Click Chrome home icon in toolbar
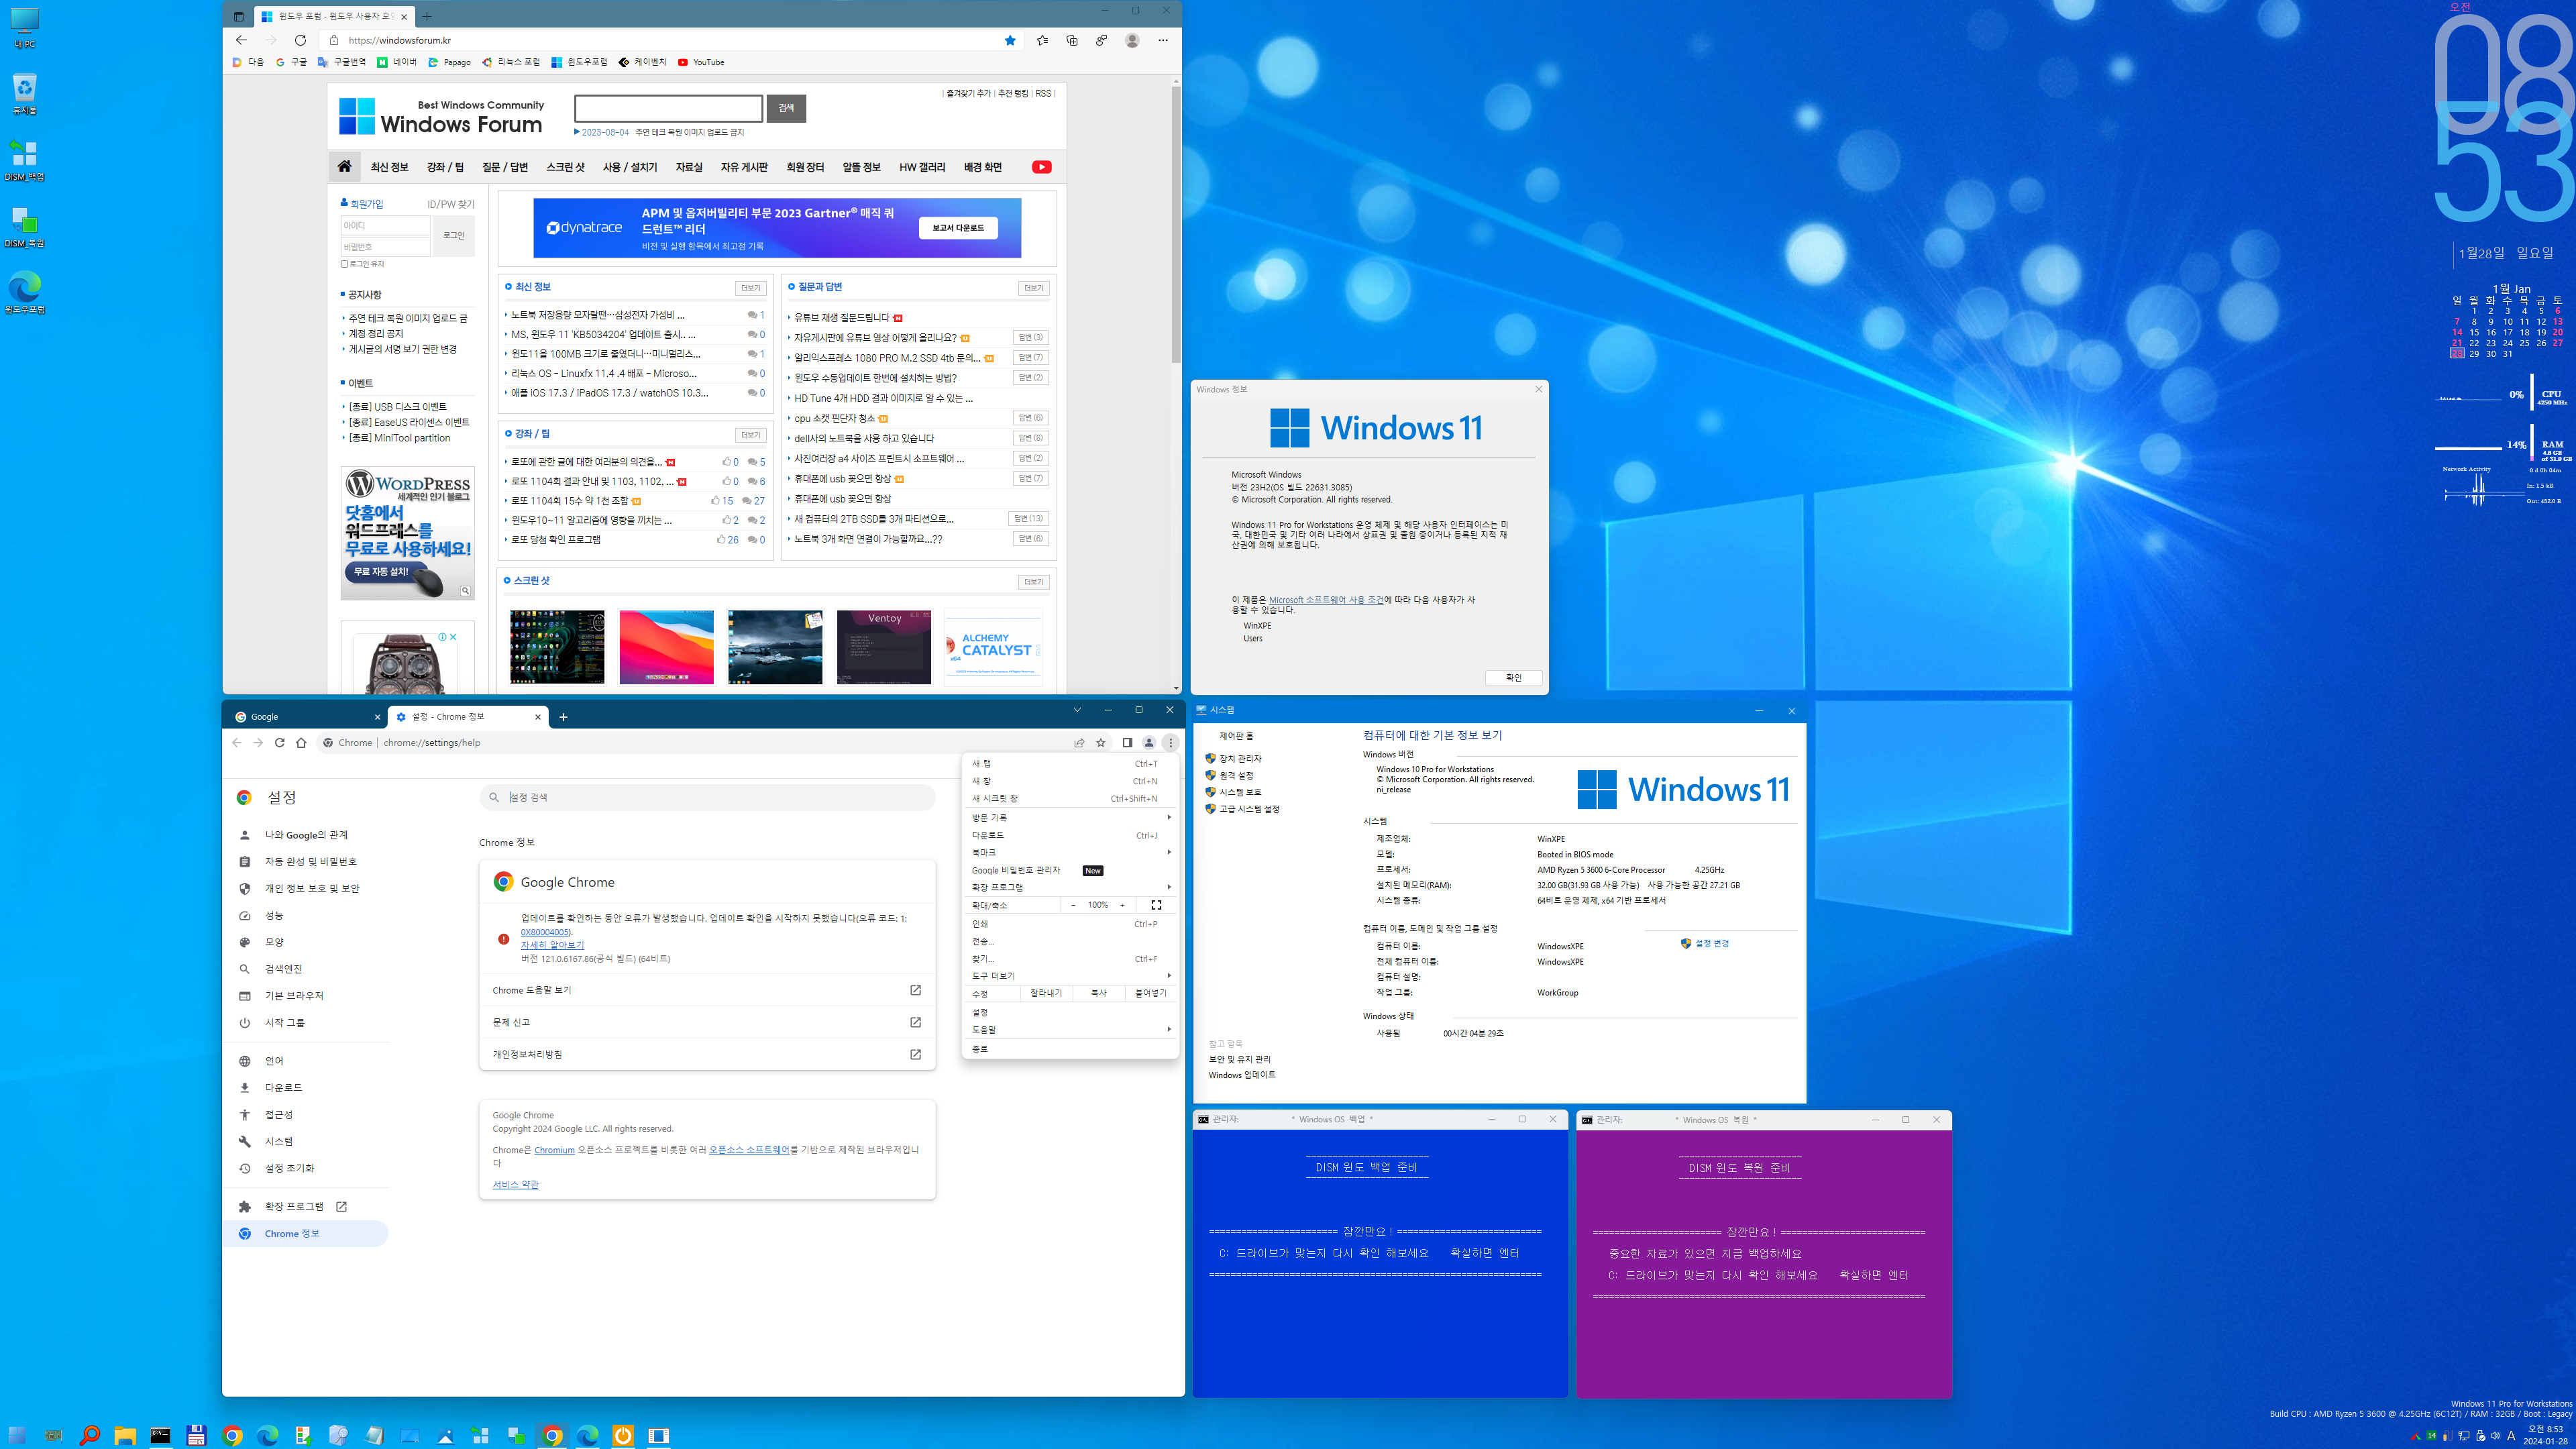 301,742
